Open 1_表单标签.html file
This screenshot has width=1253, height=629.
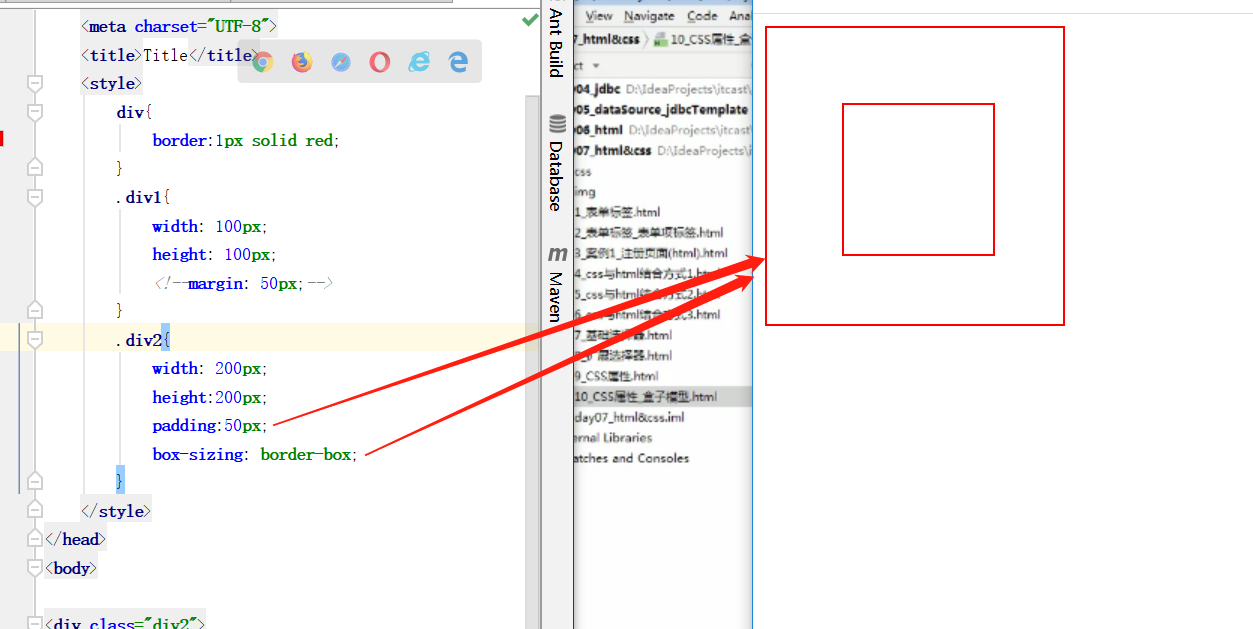tap(617, 212)
